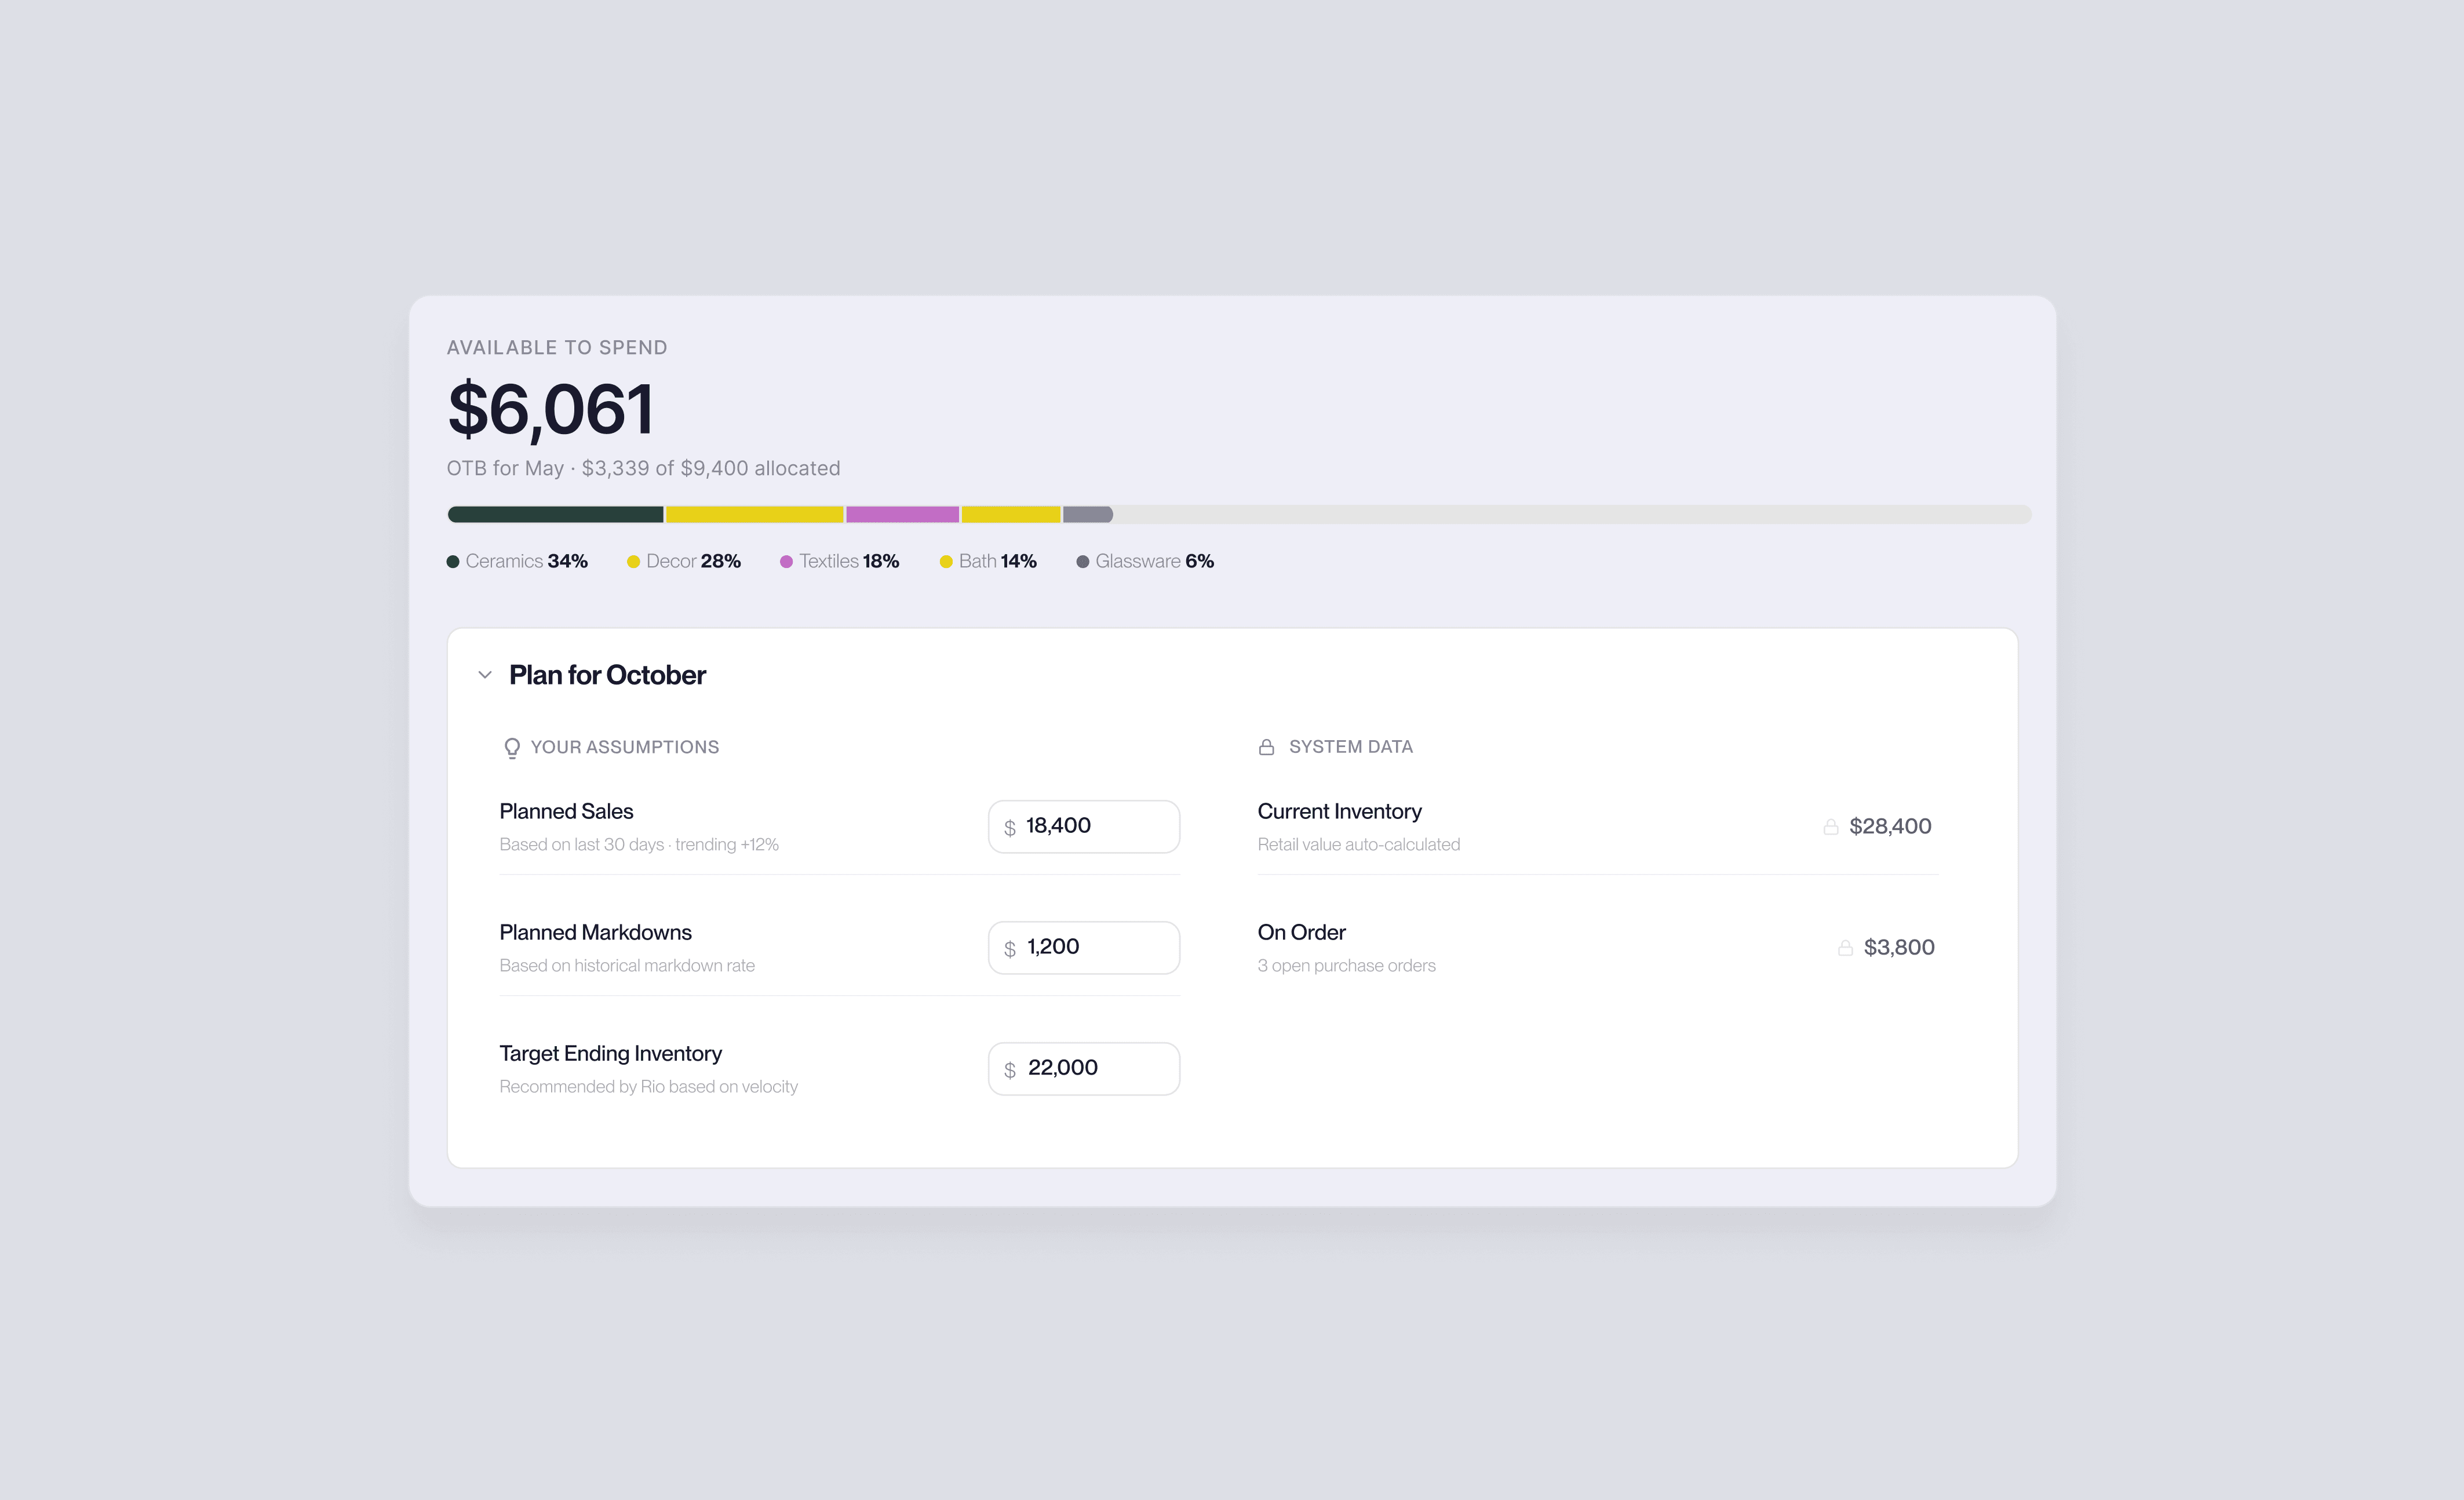
Task: Click the dollar sign in Planned Sales field
Action: [1010, 828]
